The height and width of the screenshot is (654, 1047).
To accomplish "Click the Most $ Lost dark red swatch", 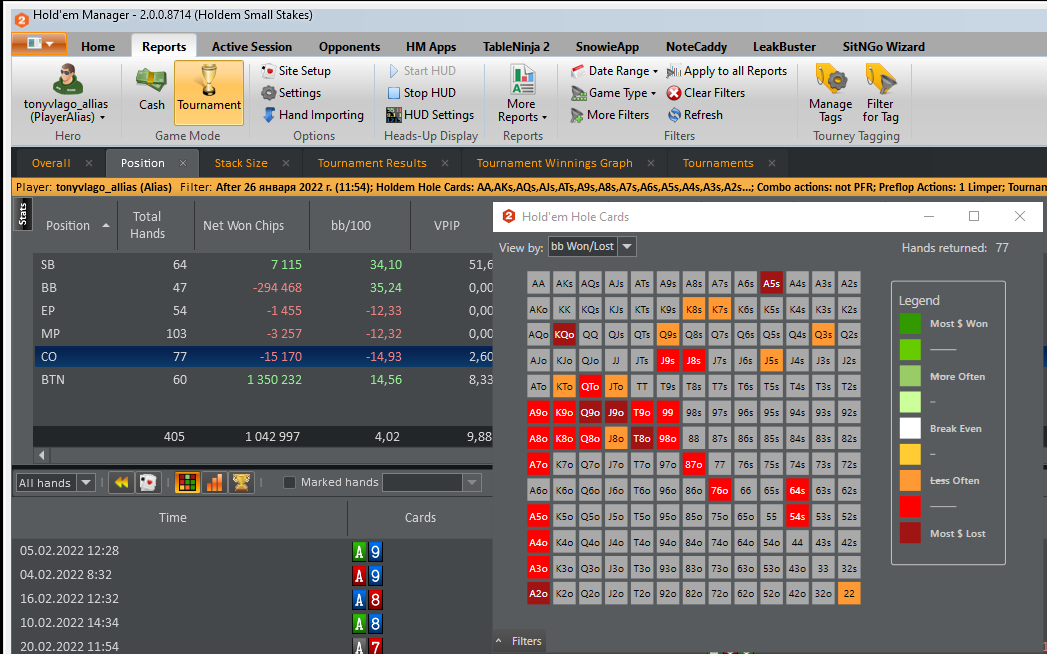I will click(909, 533).
